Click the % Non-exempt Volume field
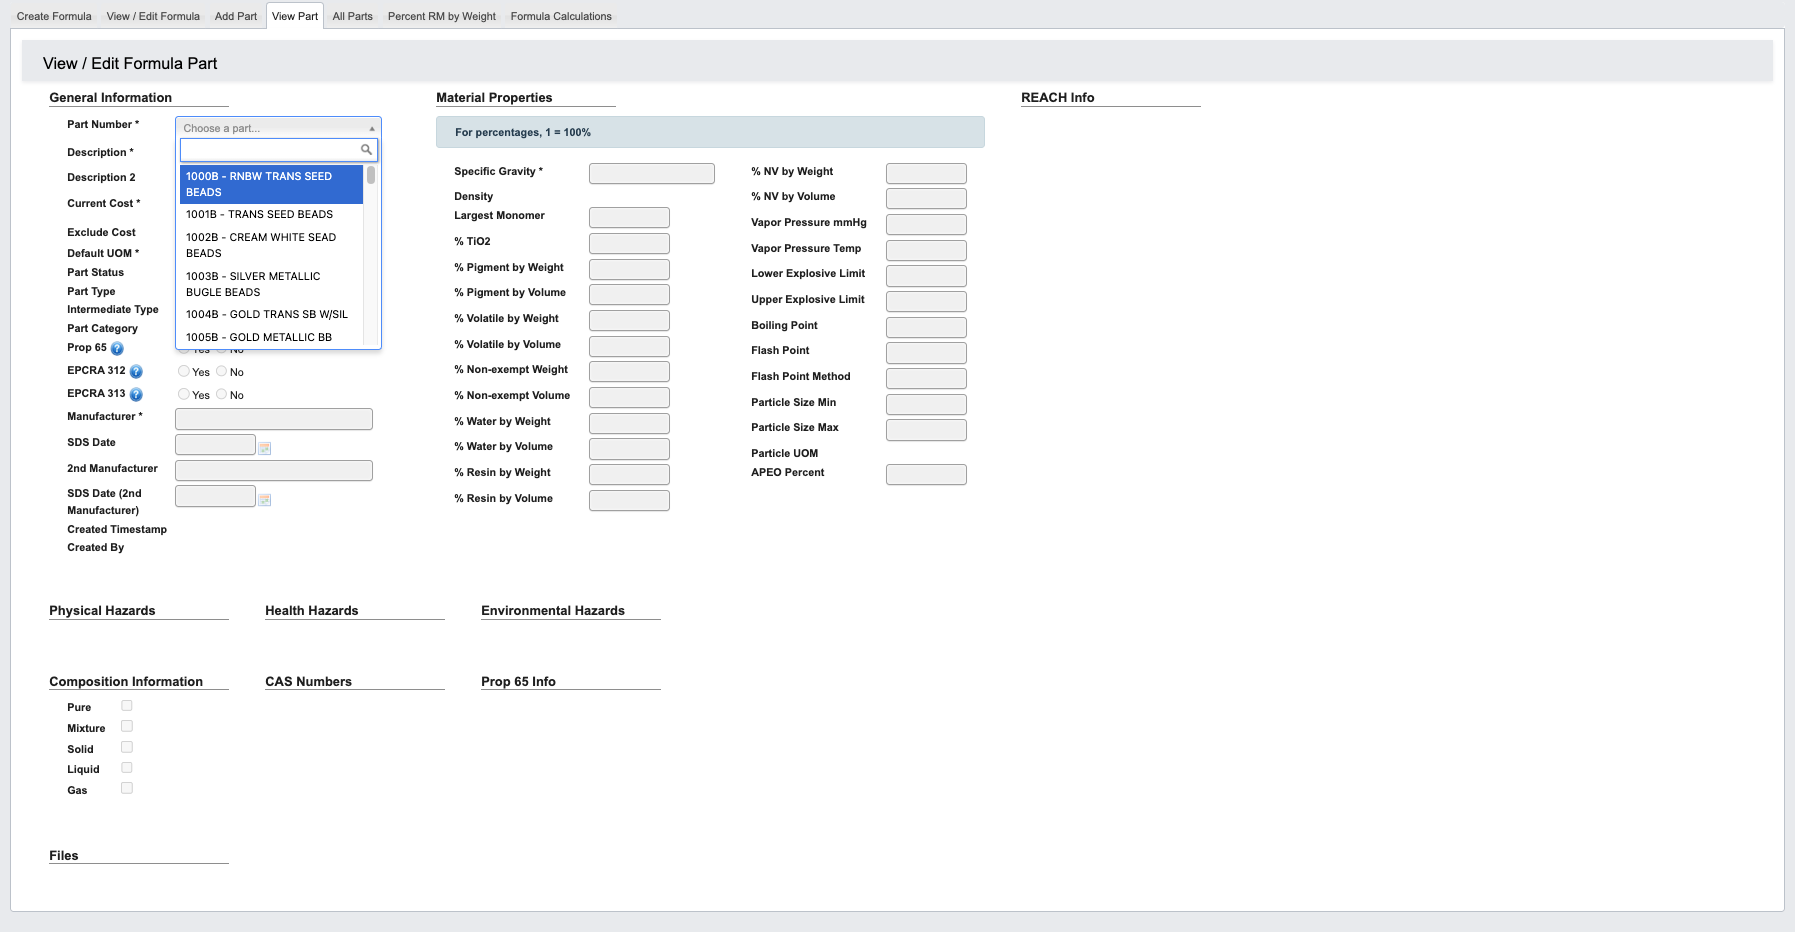 (x=629, y=398)
